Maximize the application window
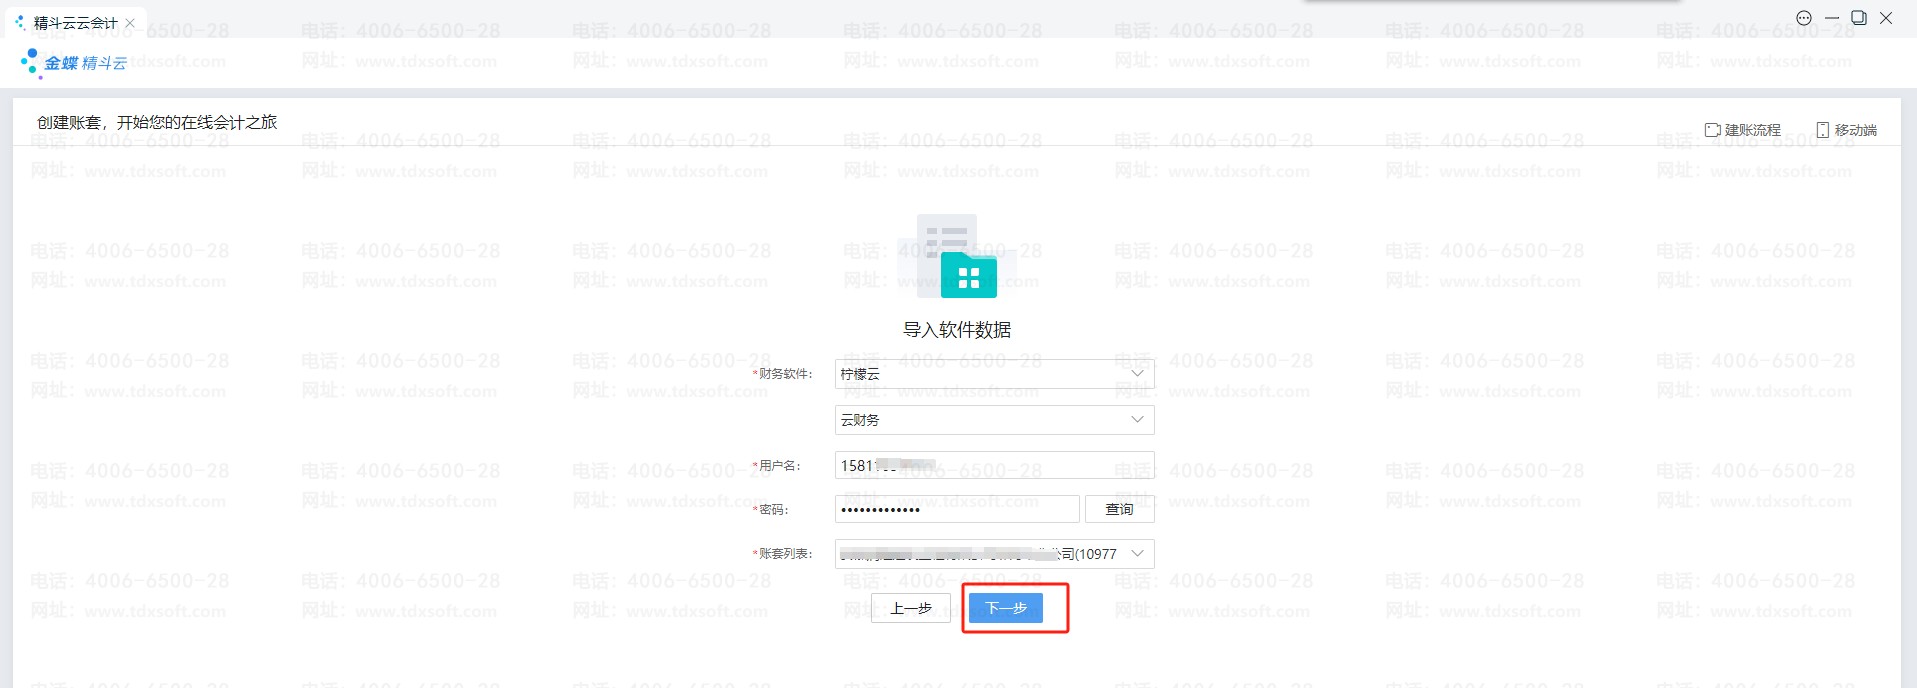The width and height of the screenshot is (1917, 688). [1859, 18]
